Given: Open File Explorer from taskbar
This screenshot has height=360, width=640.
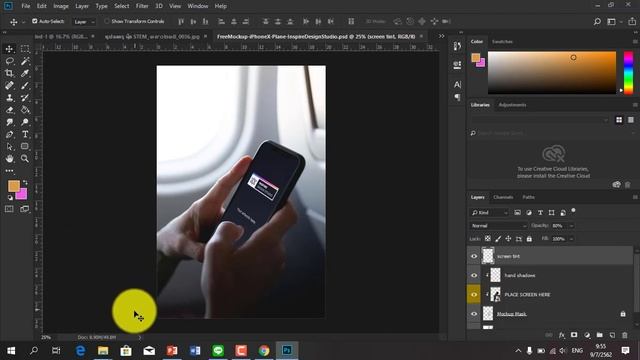Looking at the screenshot, I should pos(103,351).
